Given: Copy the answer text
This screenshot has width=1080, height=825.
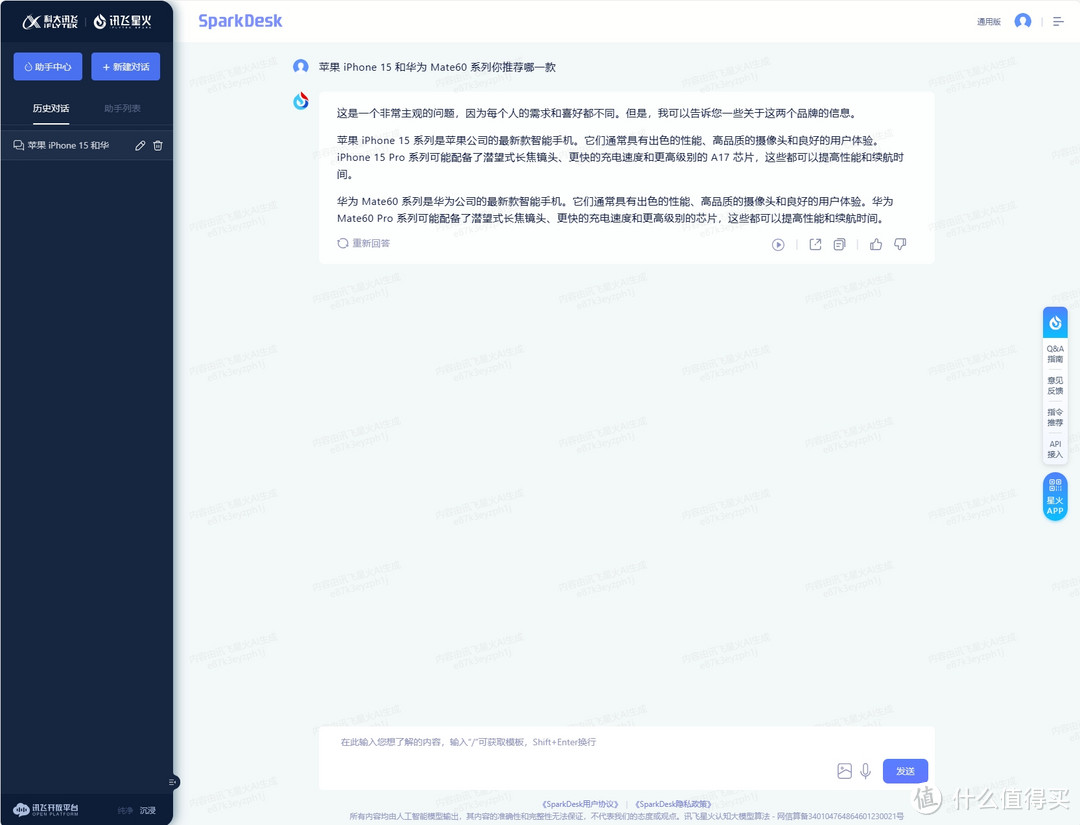Looking at the screenshot, I should click(839, 244).
